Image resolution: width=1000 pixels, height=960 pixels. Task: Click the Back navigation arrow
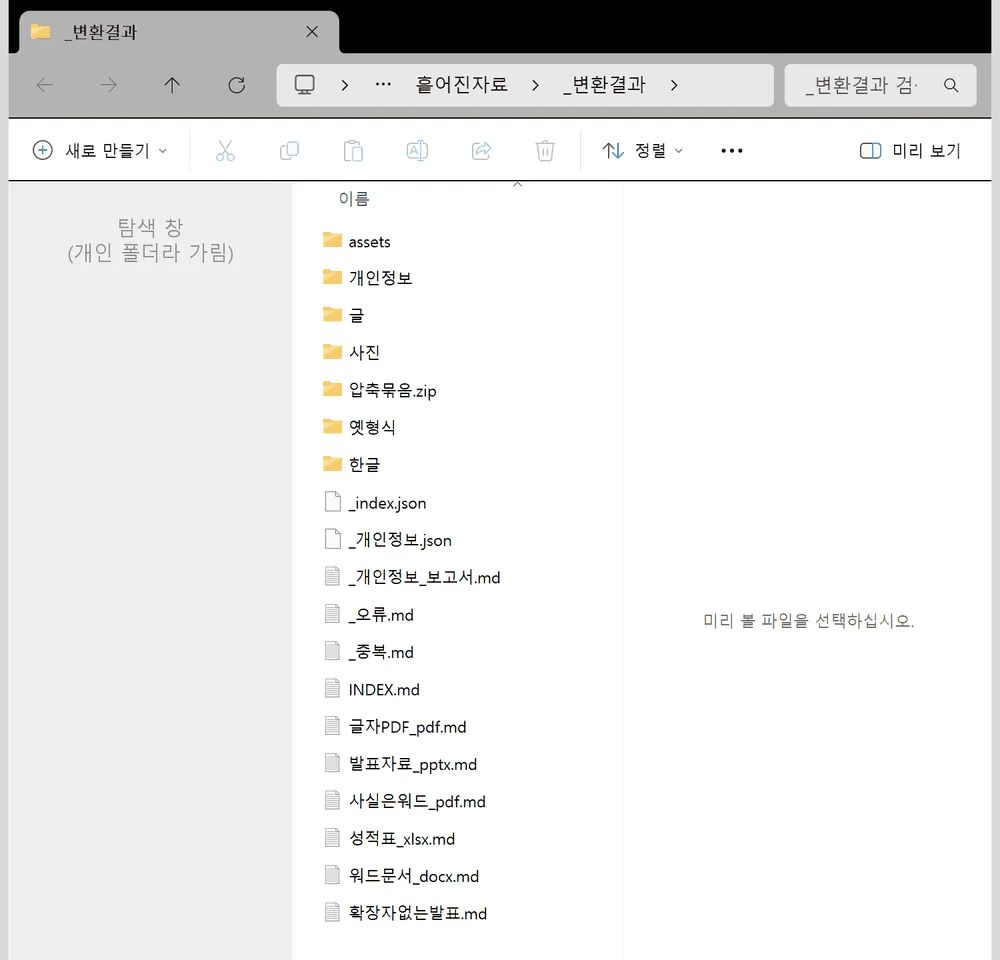pos(45,85)
